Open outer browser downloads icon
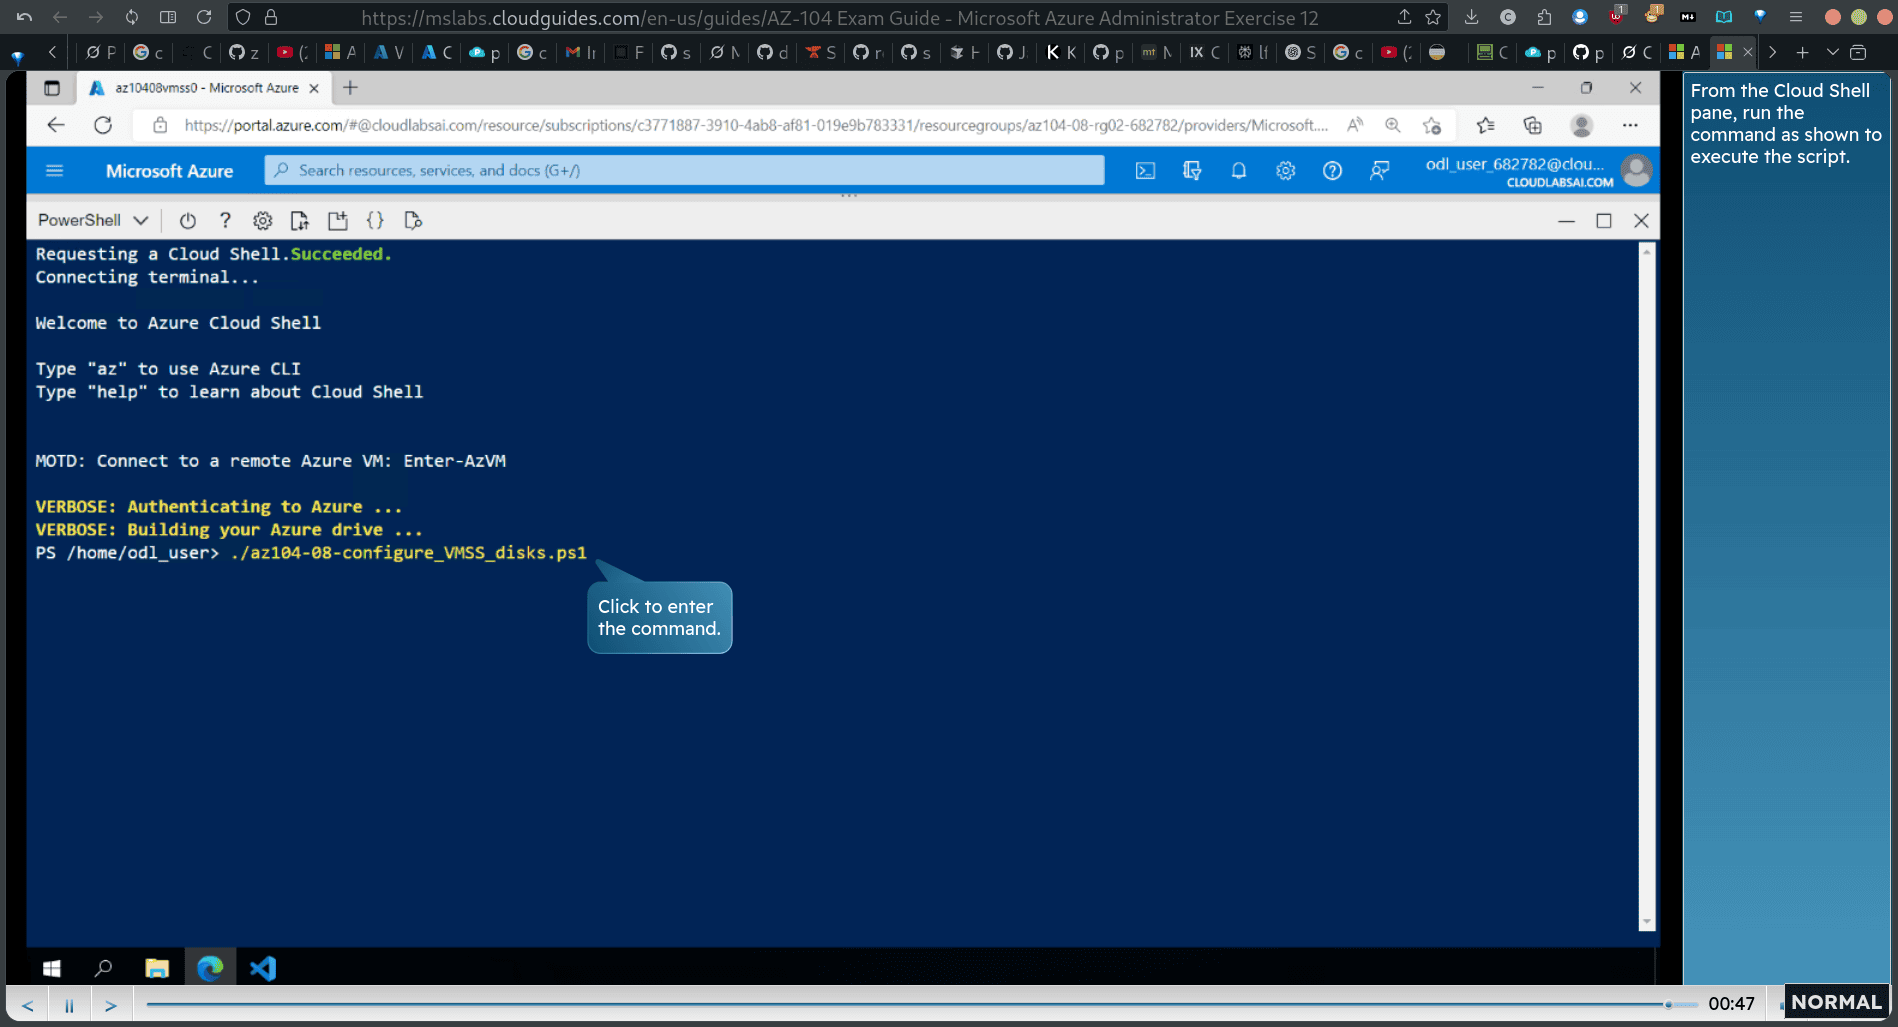This screenshot has height=1027, width=1898. pyautogui.click(x=1471, y=17)
